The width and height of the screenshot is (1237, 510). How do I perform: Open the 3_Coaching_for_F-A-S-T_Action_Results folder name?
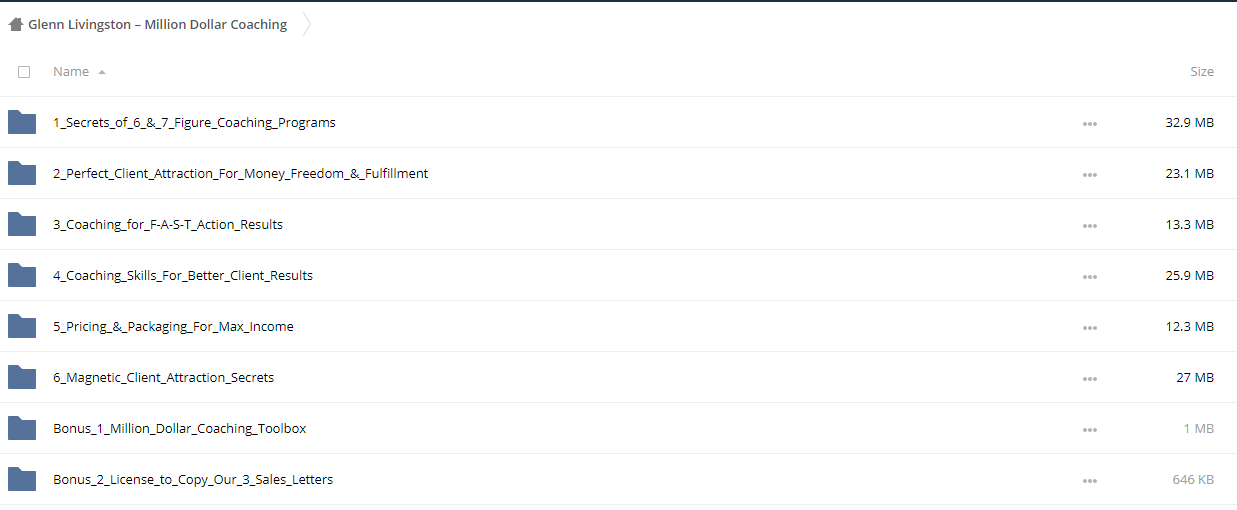[168, 225]
